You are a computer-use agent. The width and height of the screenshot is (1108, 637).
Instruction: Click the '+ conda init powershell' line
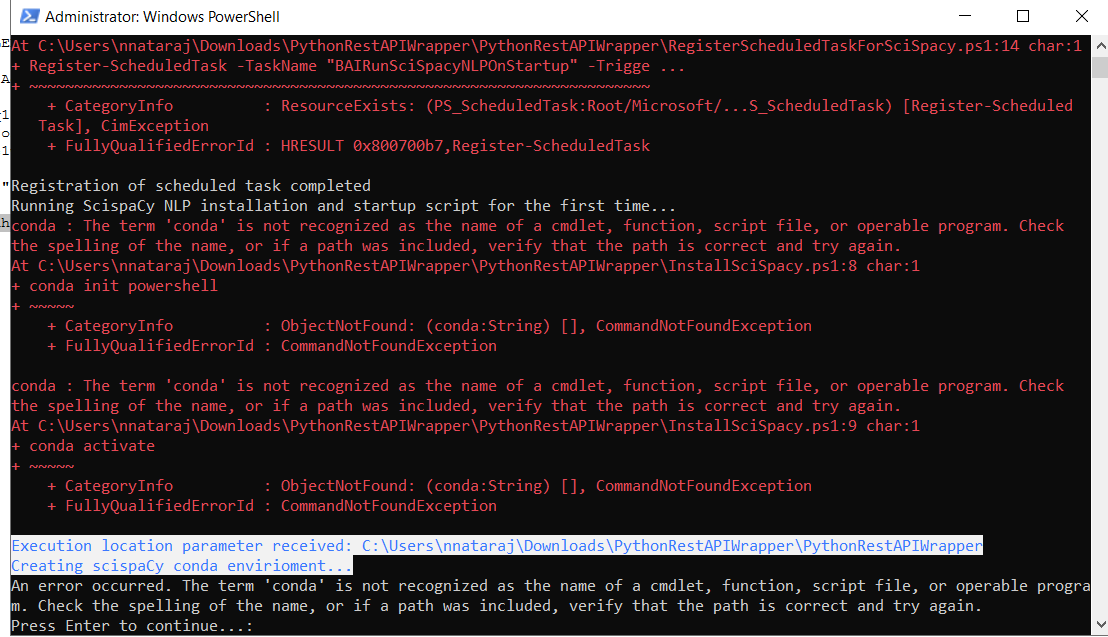pos(114,286)
